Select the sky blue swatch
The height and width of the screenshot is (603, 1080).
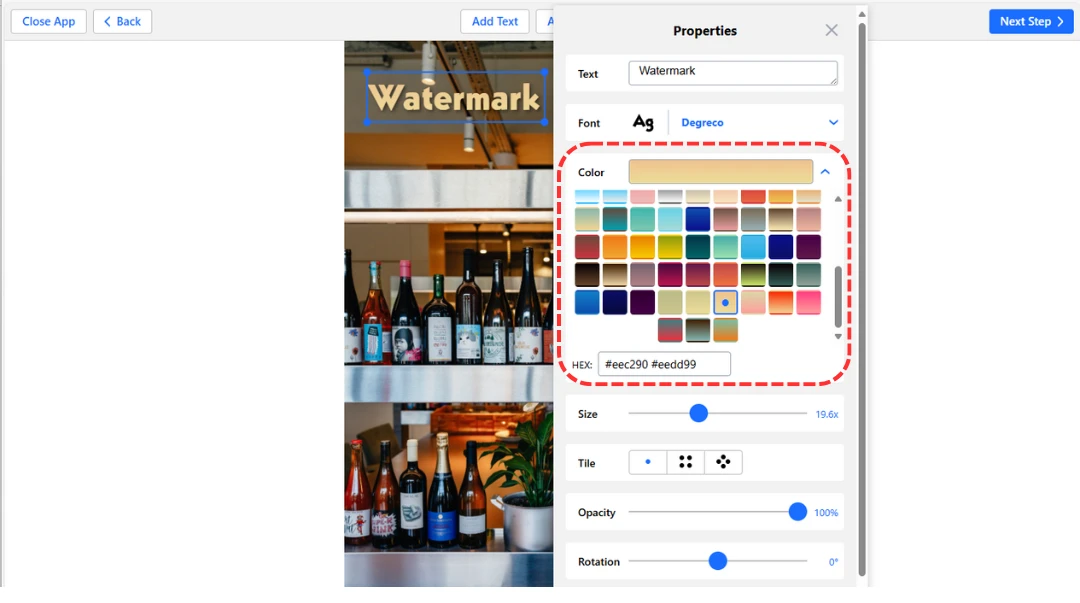pos(753,247)
